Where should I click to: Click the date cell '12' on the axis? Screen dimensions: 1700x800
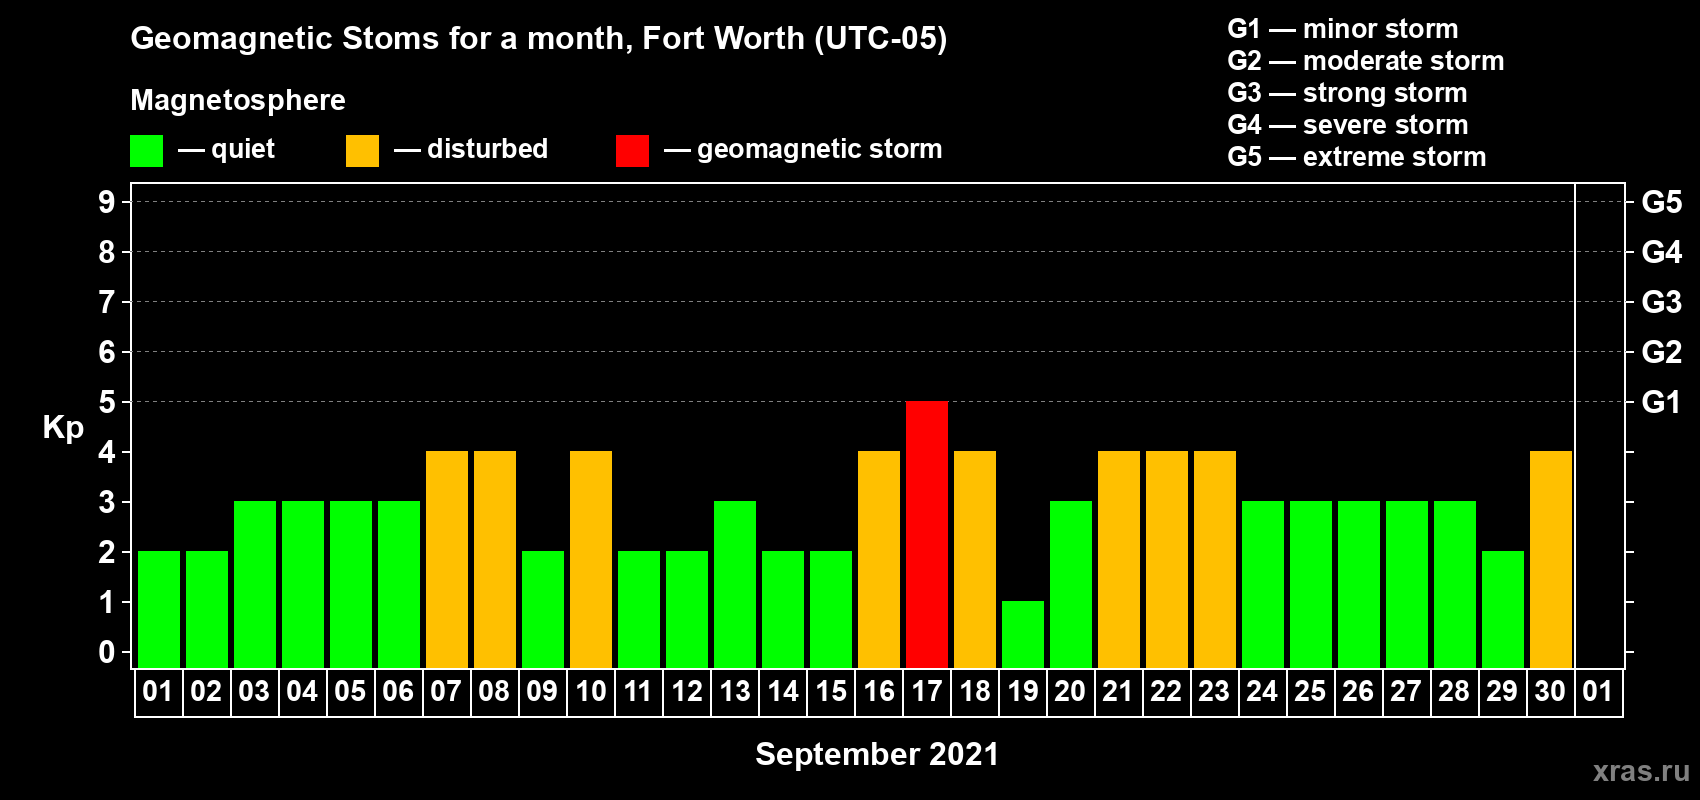click(x=687, y=692)
